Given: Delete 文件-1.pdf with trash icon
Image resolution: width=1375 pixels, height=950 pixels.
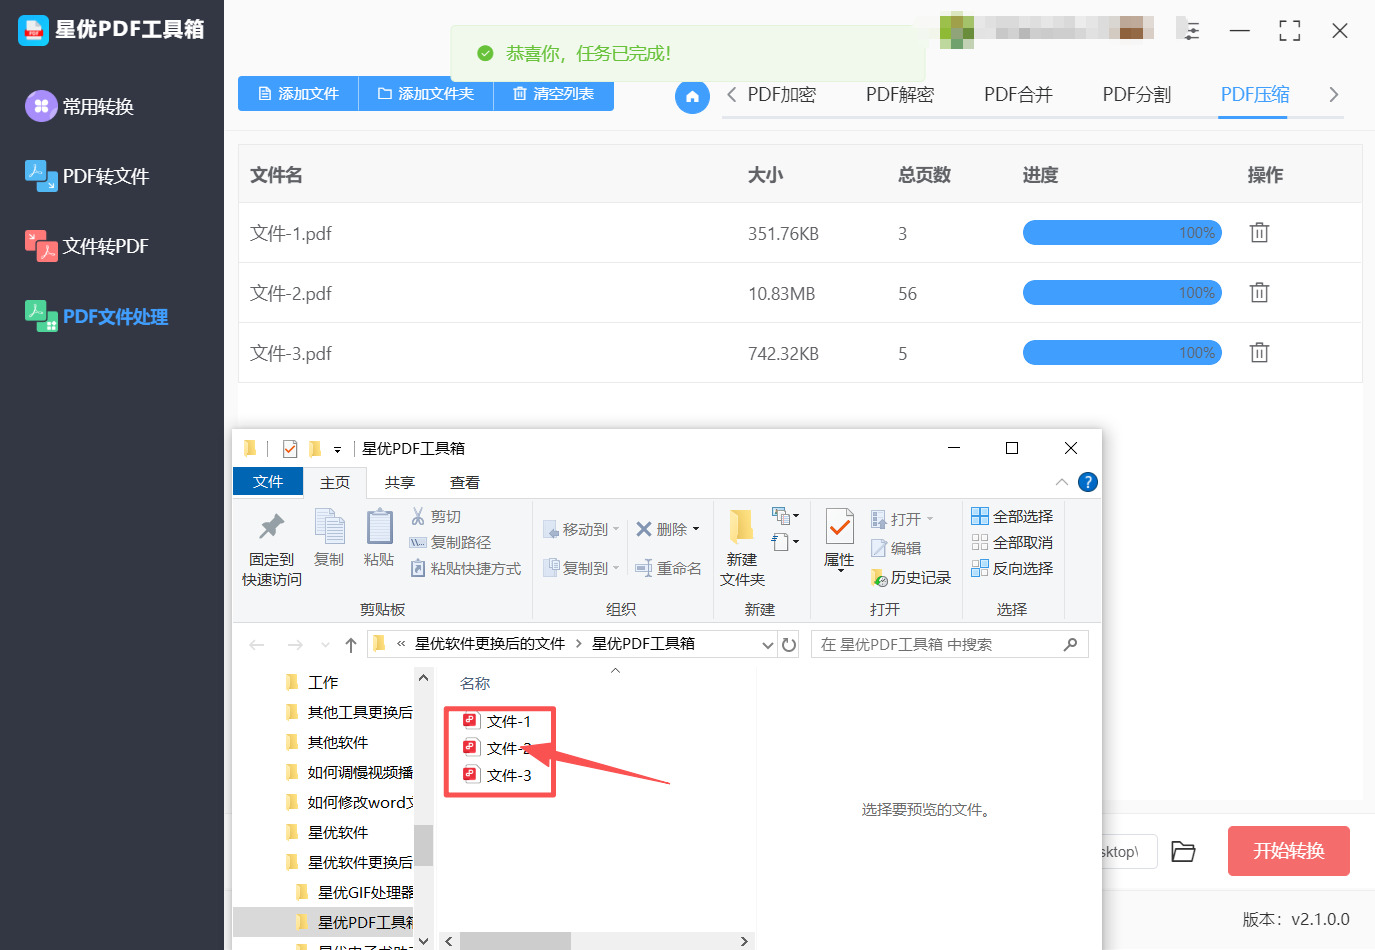Looking at the screenshot, I should [x=1259, y=232].
